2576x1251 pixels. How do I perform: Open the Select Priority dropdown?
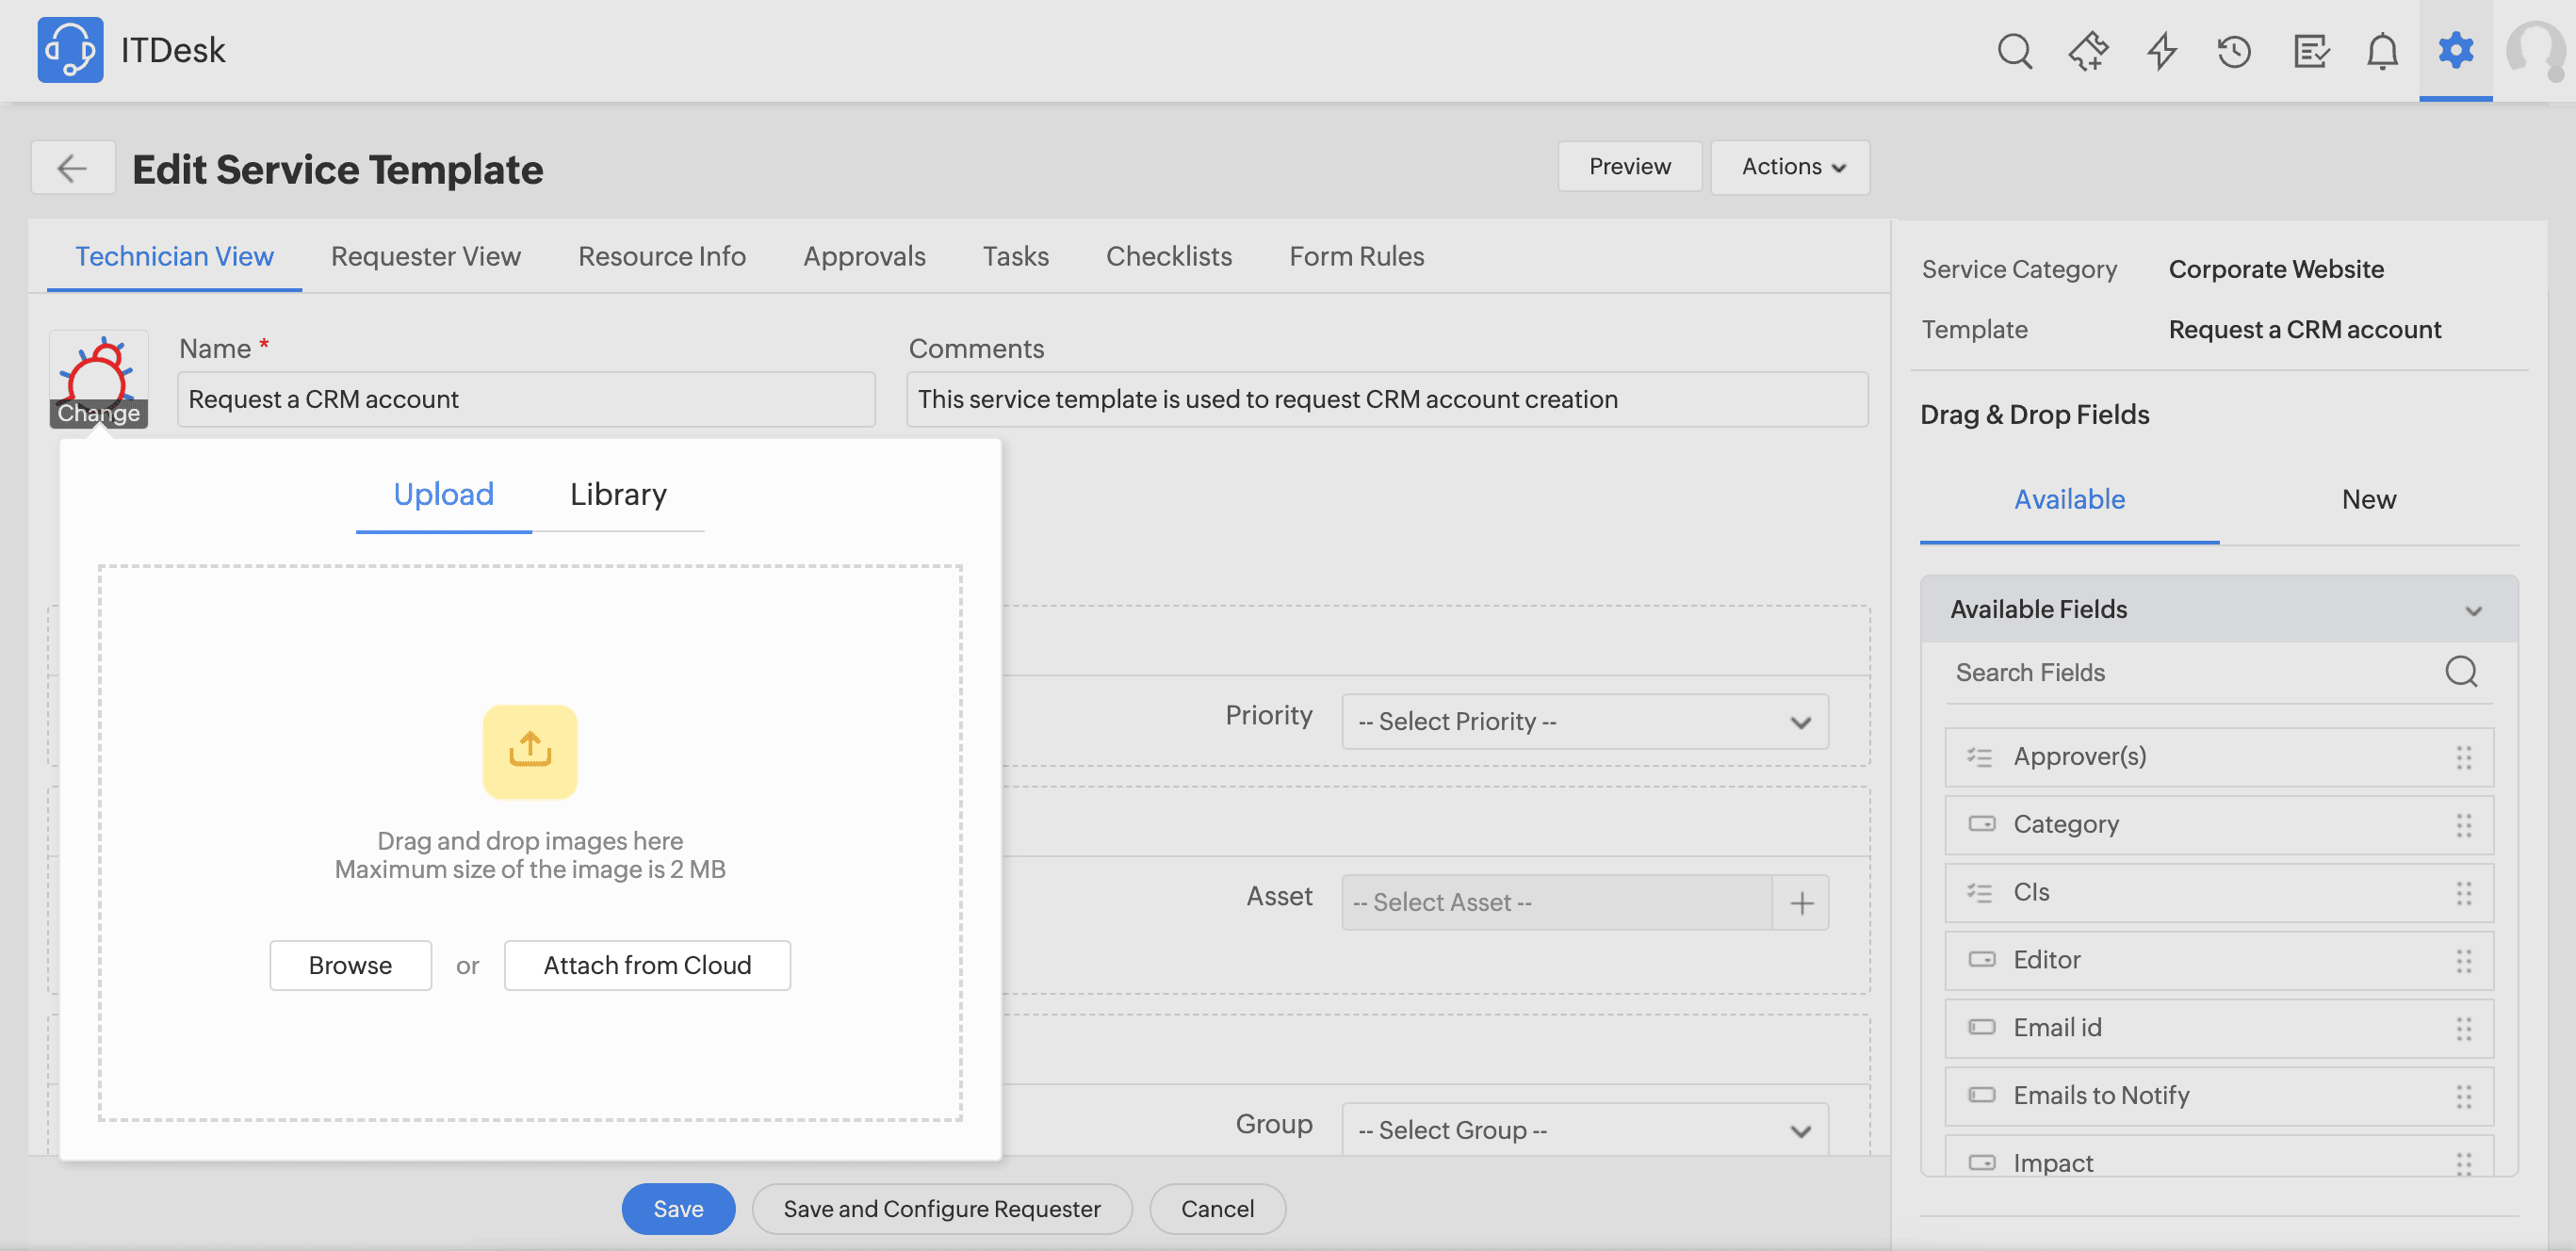coord(1584,721)
